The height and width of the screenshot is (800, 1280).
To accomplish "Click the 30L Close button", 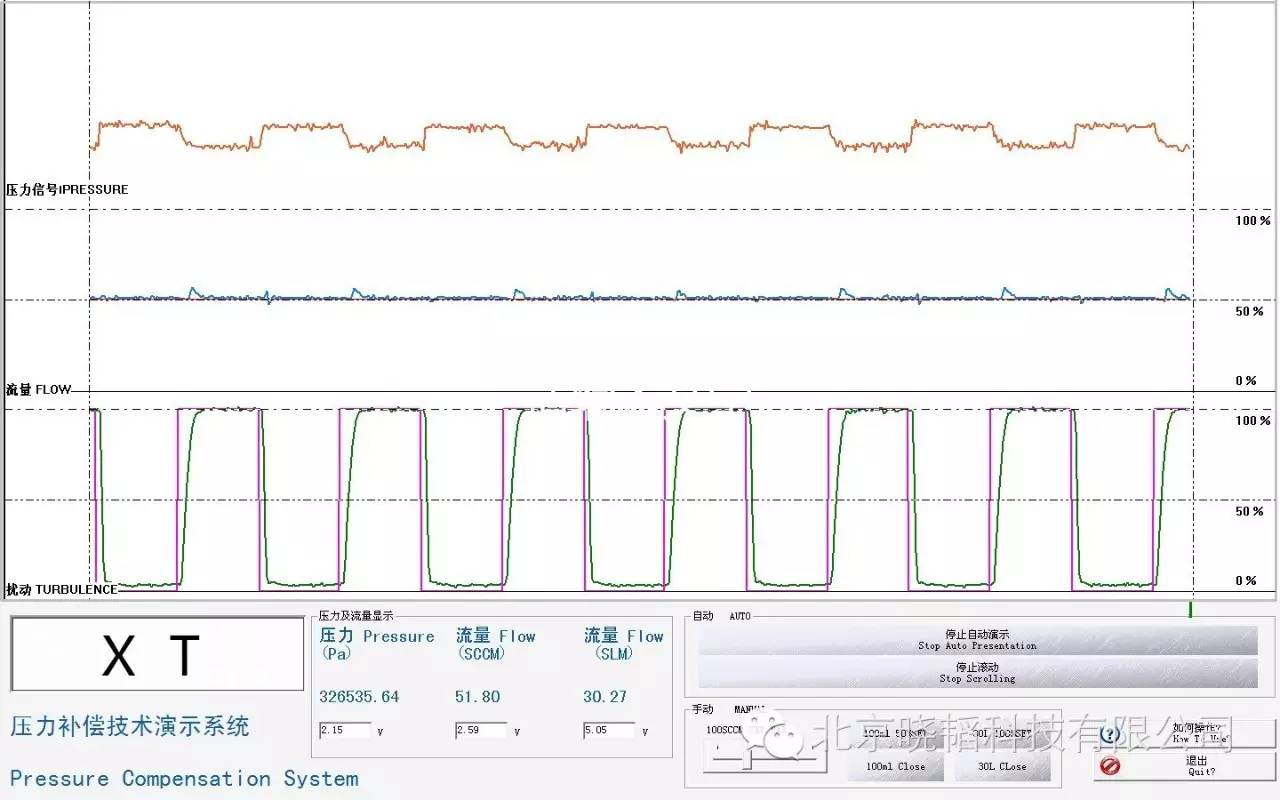I will pos(1001,767).
